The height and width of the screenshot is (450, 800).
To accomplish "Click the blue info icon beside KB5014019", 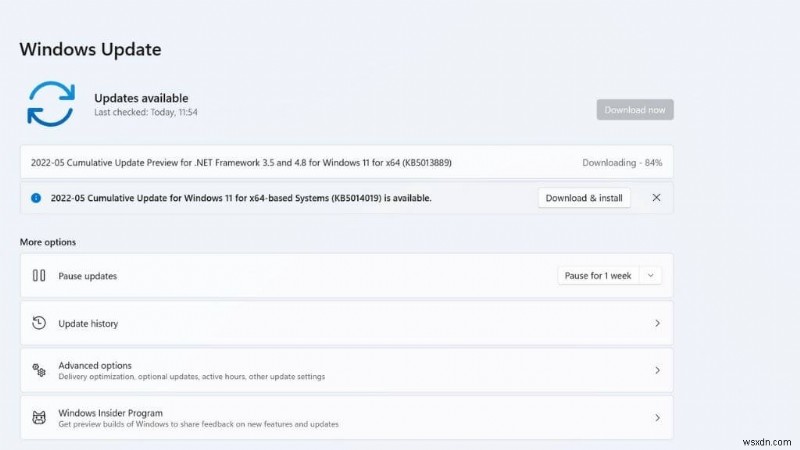I will (36, 198).
